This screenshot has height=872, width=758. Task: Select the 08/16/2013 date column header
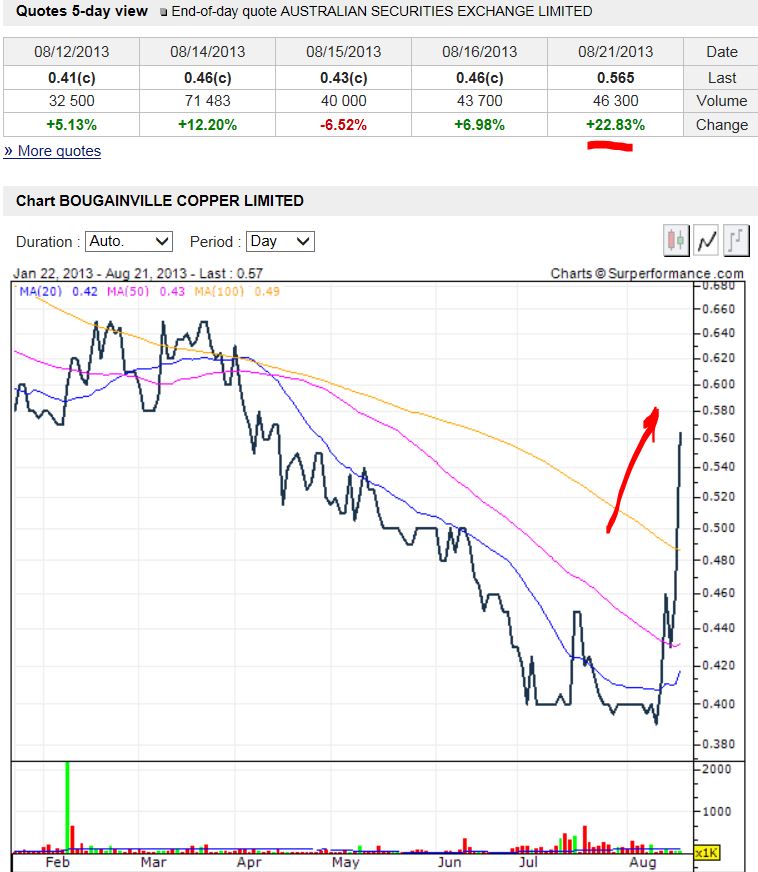[x=479, y=52]
